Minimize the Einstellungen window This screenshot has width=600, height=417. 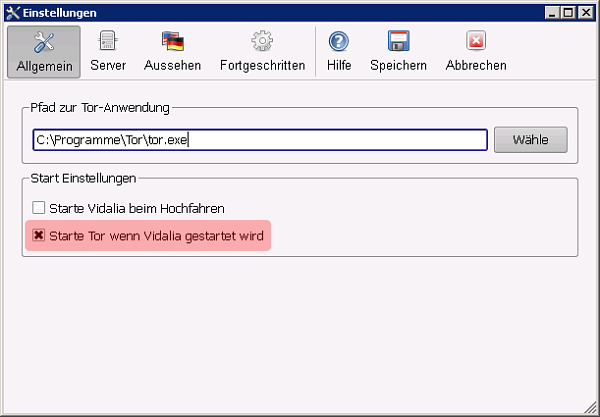click(x=552, y=13)
